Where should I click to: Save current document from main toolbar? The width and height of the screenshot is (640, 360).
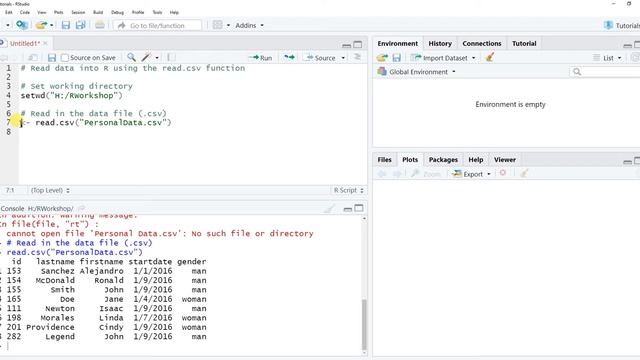coord(66,25)
